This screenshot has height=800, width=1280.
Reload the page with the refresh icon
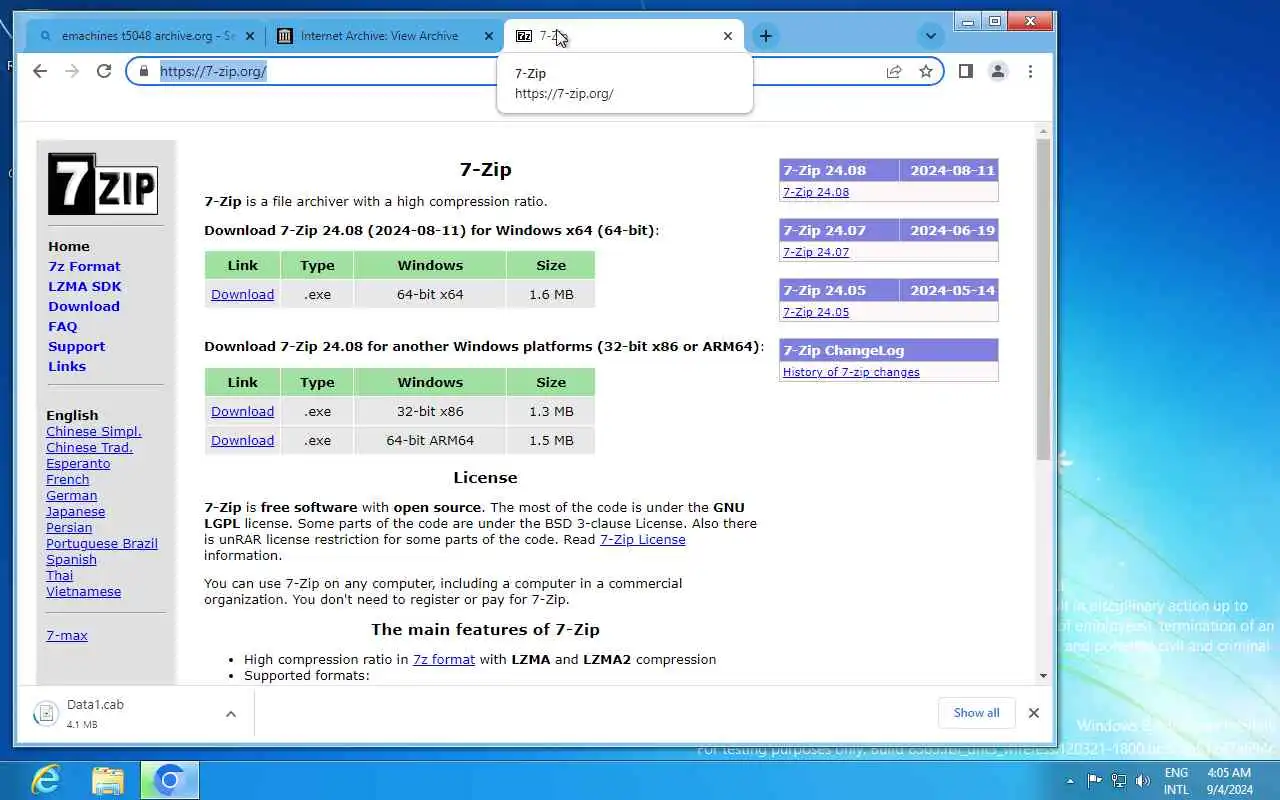104,71
